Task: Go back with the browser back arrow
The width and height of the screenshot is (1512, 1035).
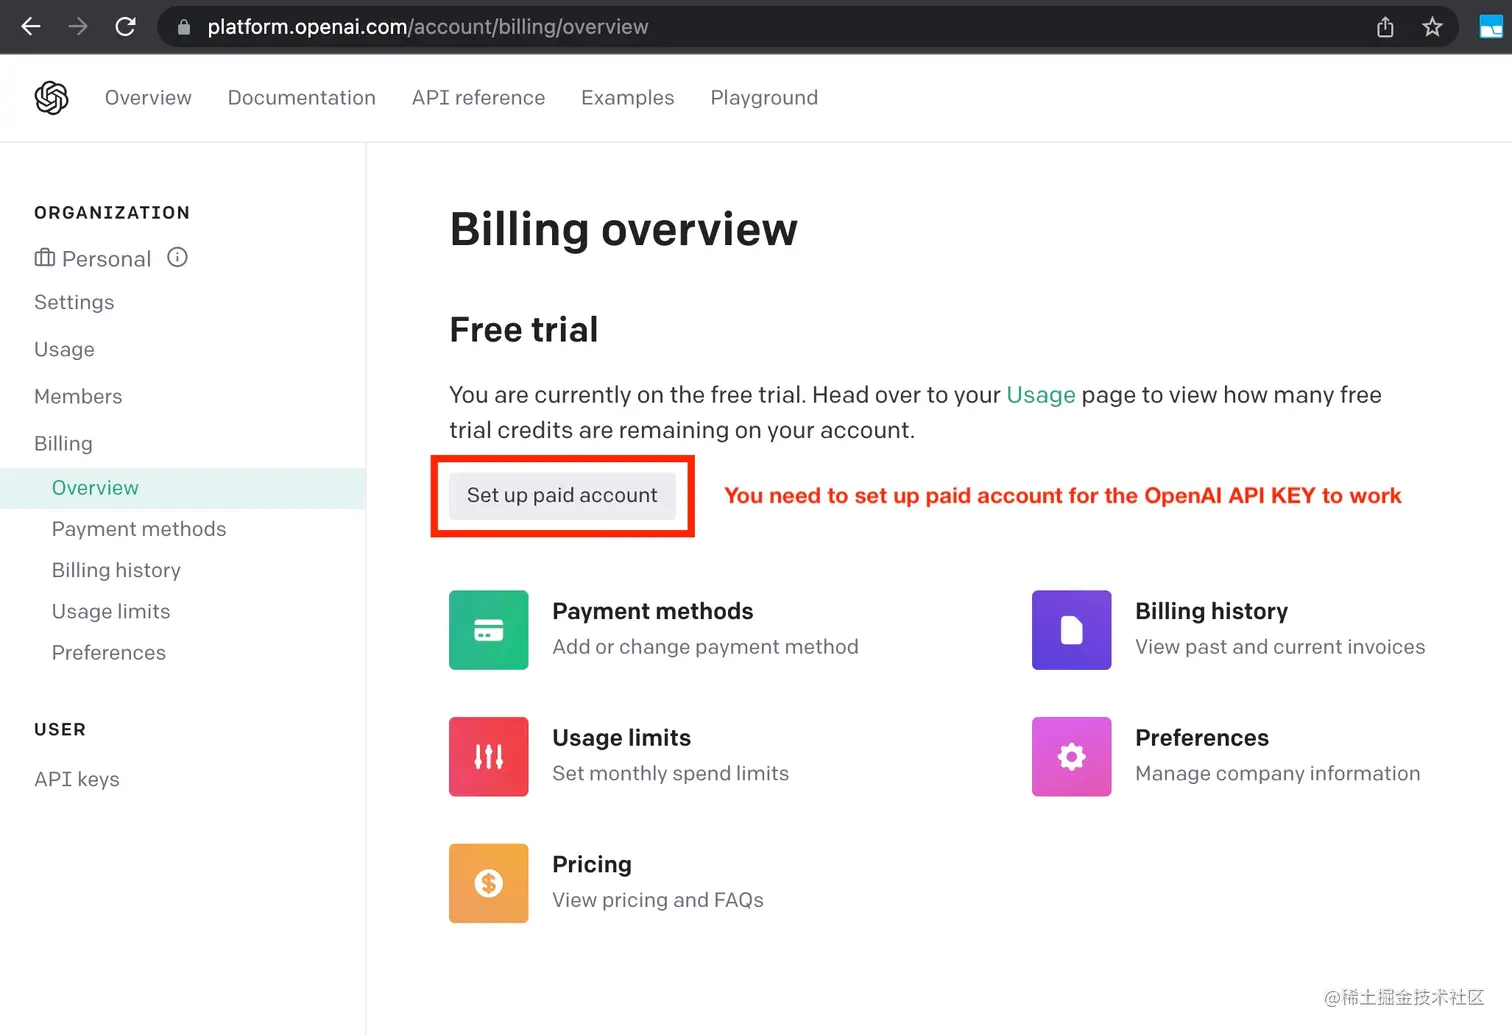Action: [x=31, y=27]
